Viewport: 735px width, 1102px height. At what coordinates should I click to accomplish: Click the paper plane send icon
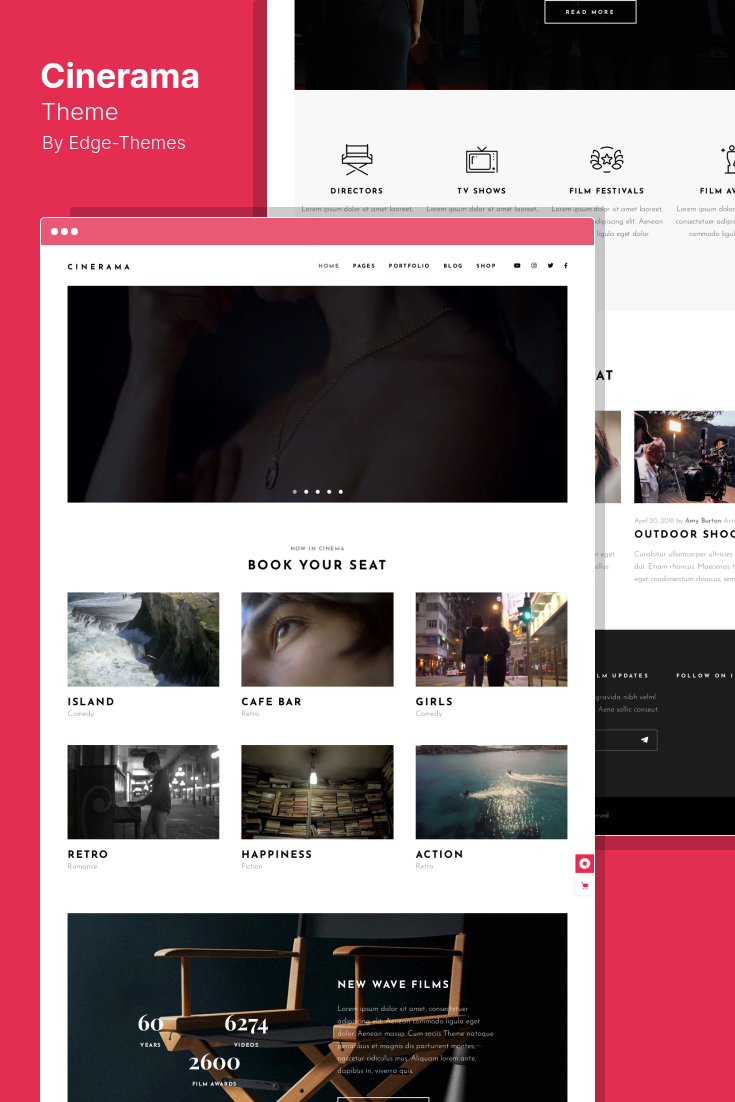(644, 739)
